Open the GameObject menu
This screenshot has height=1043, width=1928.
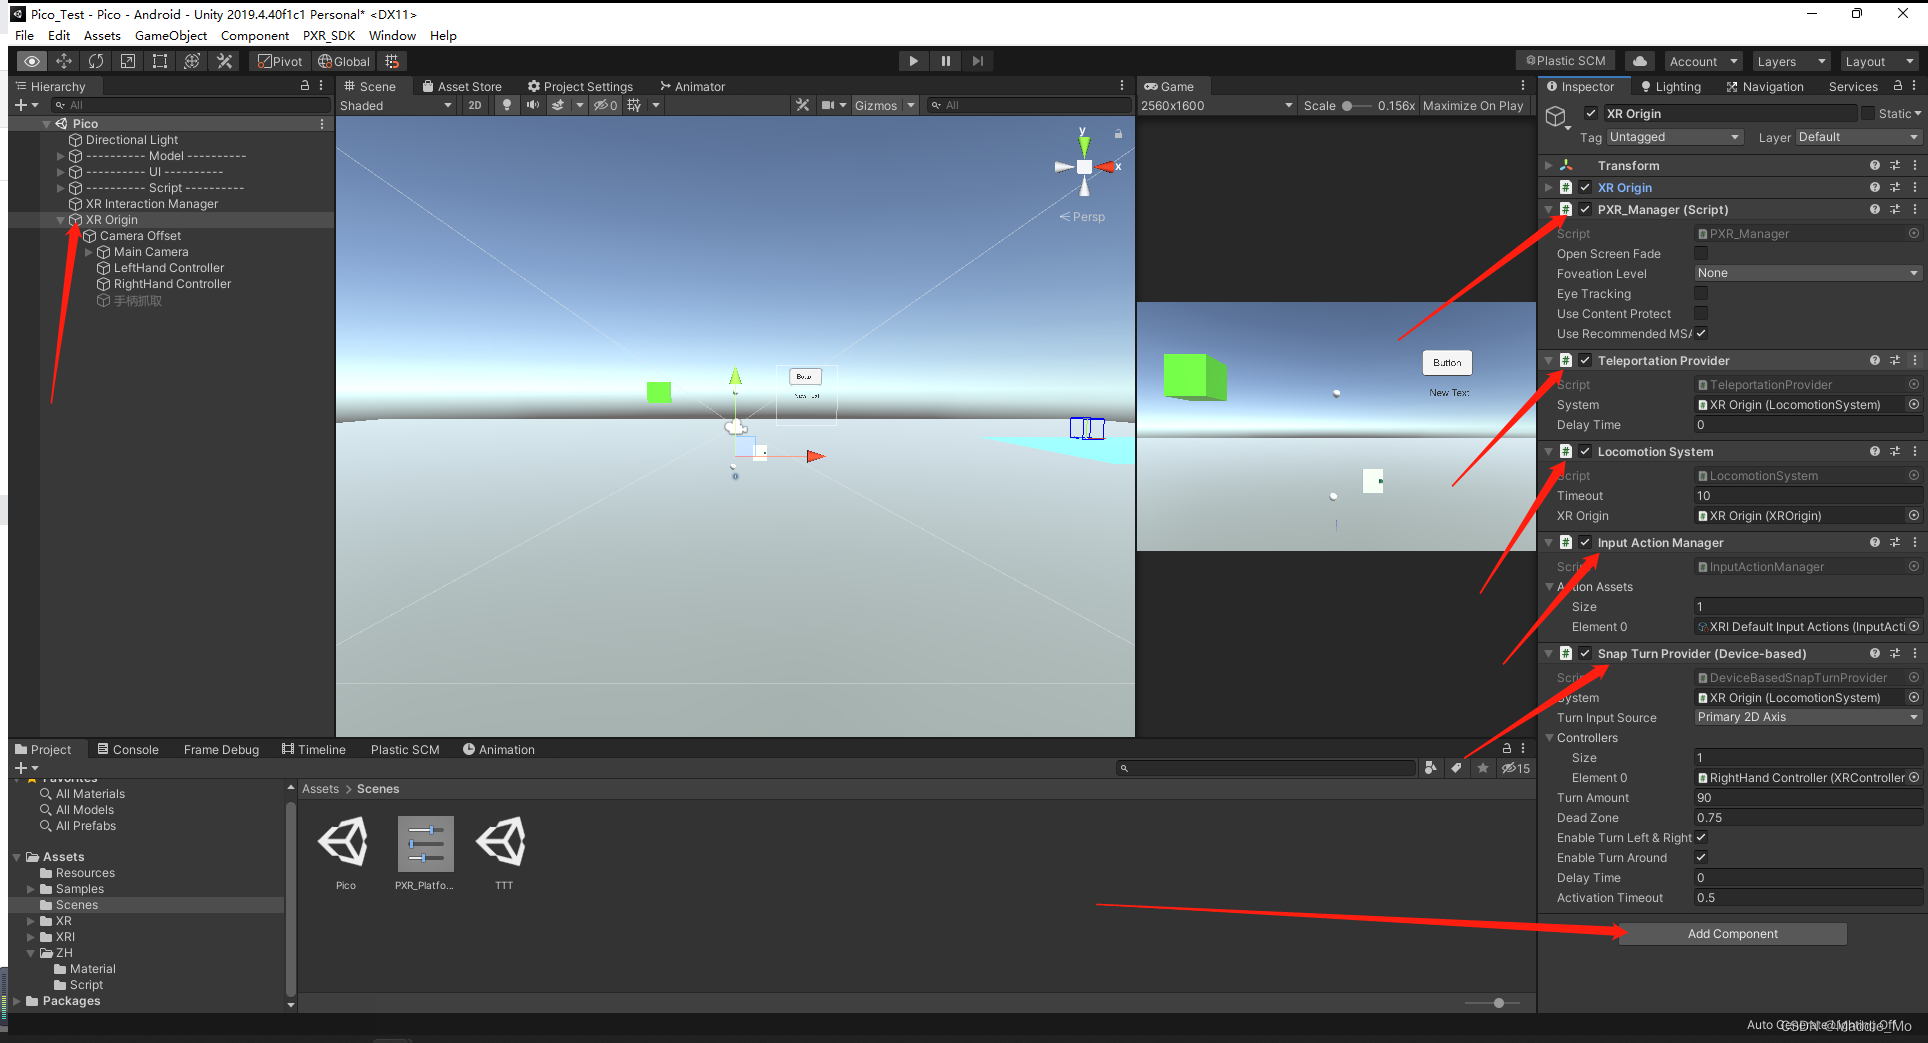171,35
